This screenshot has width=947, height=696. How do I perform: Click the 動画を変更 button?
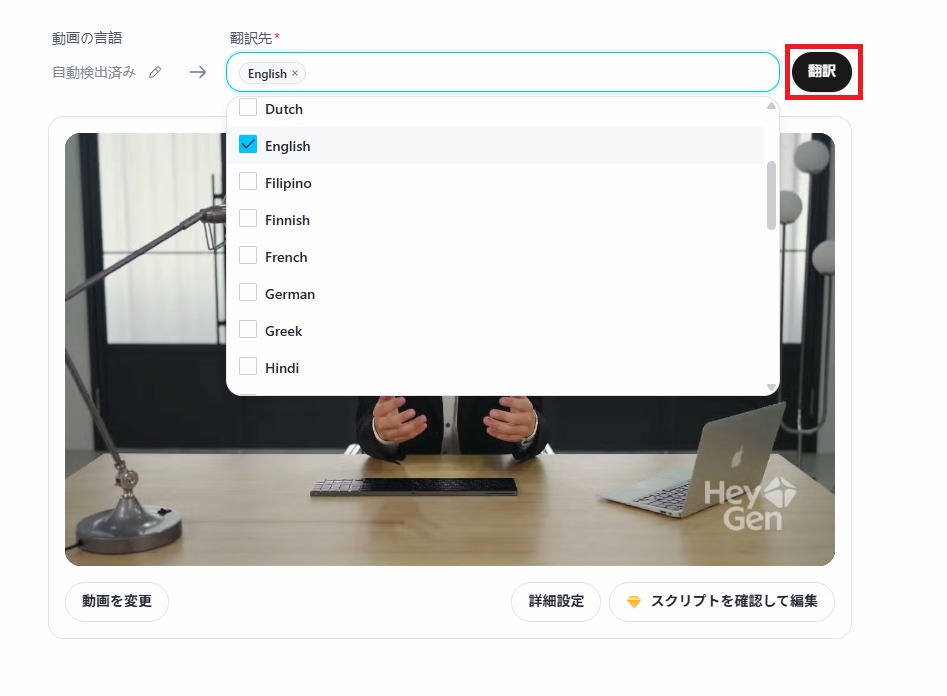click(117, 601)
